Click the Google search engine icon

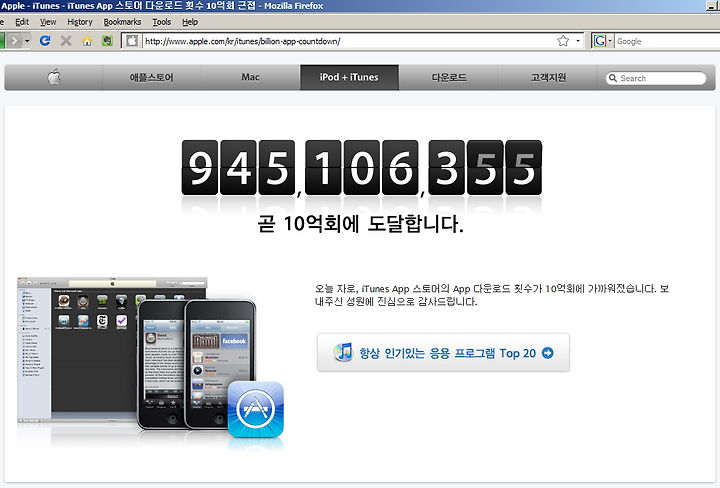coord(600,41)
